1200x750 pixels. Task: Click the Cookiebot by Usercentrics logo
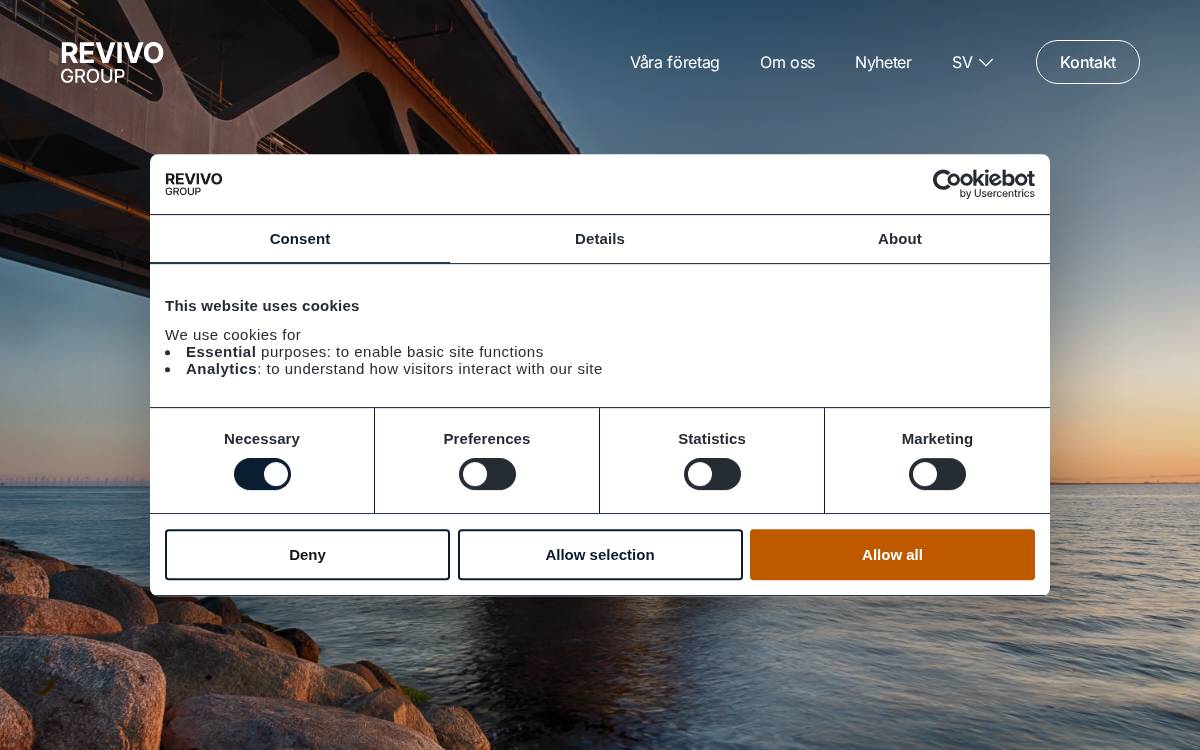983,184
